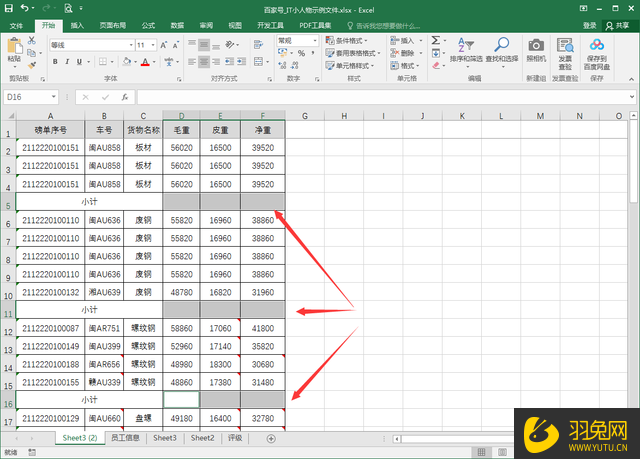Open Find and Select magnifier
640x459 pixels.
tap(502, 51)
